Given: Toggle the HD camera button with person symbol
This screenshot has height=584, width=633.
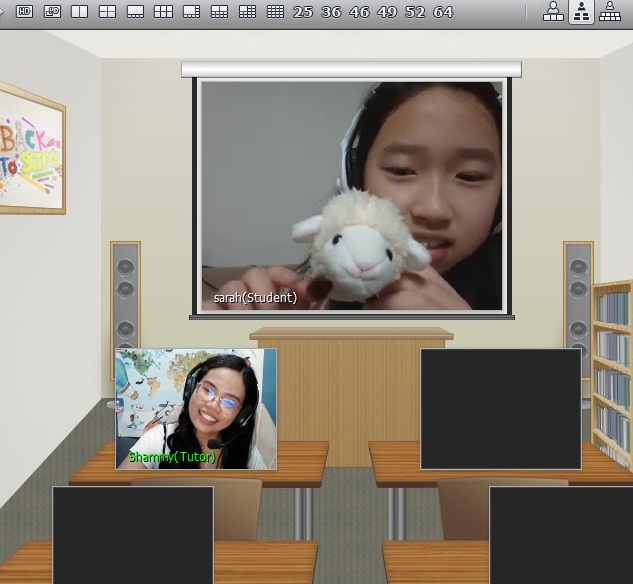Looking at the screenshot, I should click(52, 12).
